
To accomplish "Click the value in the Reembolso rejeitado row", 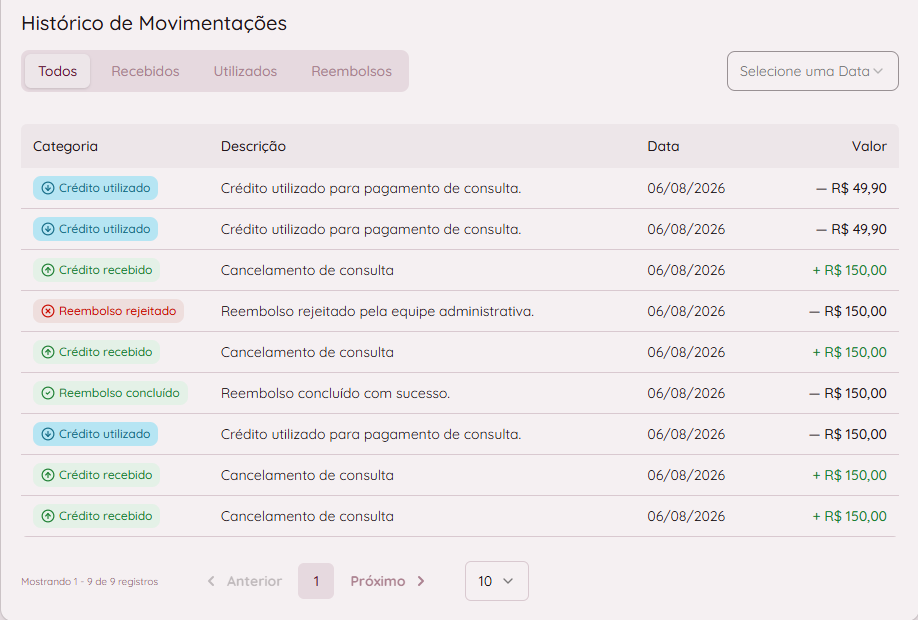I will (848, 311).
